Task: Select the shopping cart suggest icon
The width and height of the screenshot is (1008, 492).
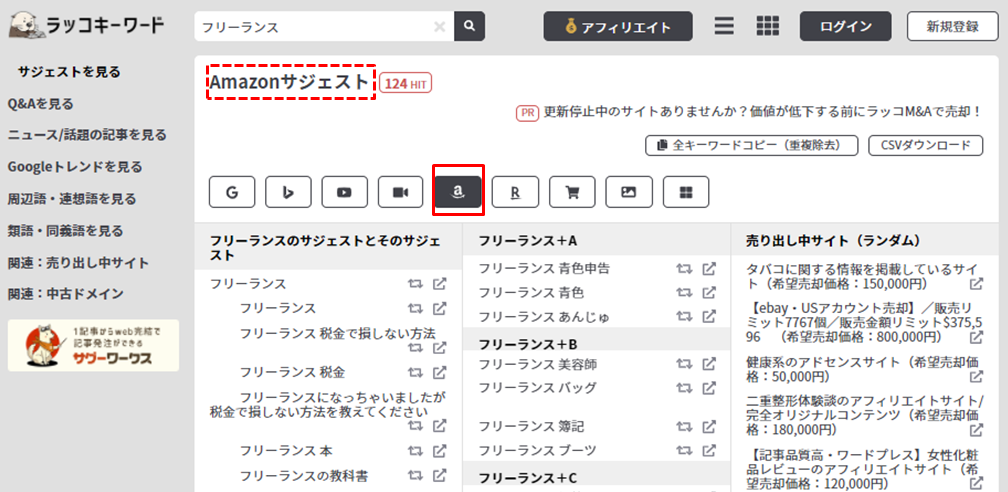Action: pos(572,192)
